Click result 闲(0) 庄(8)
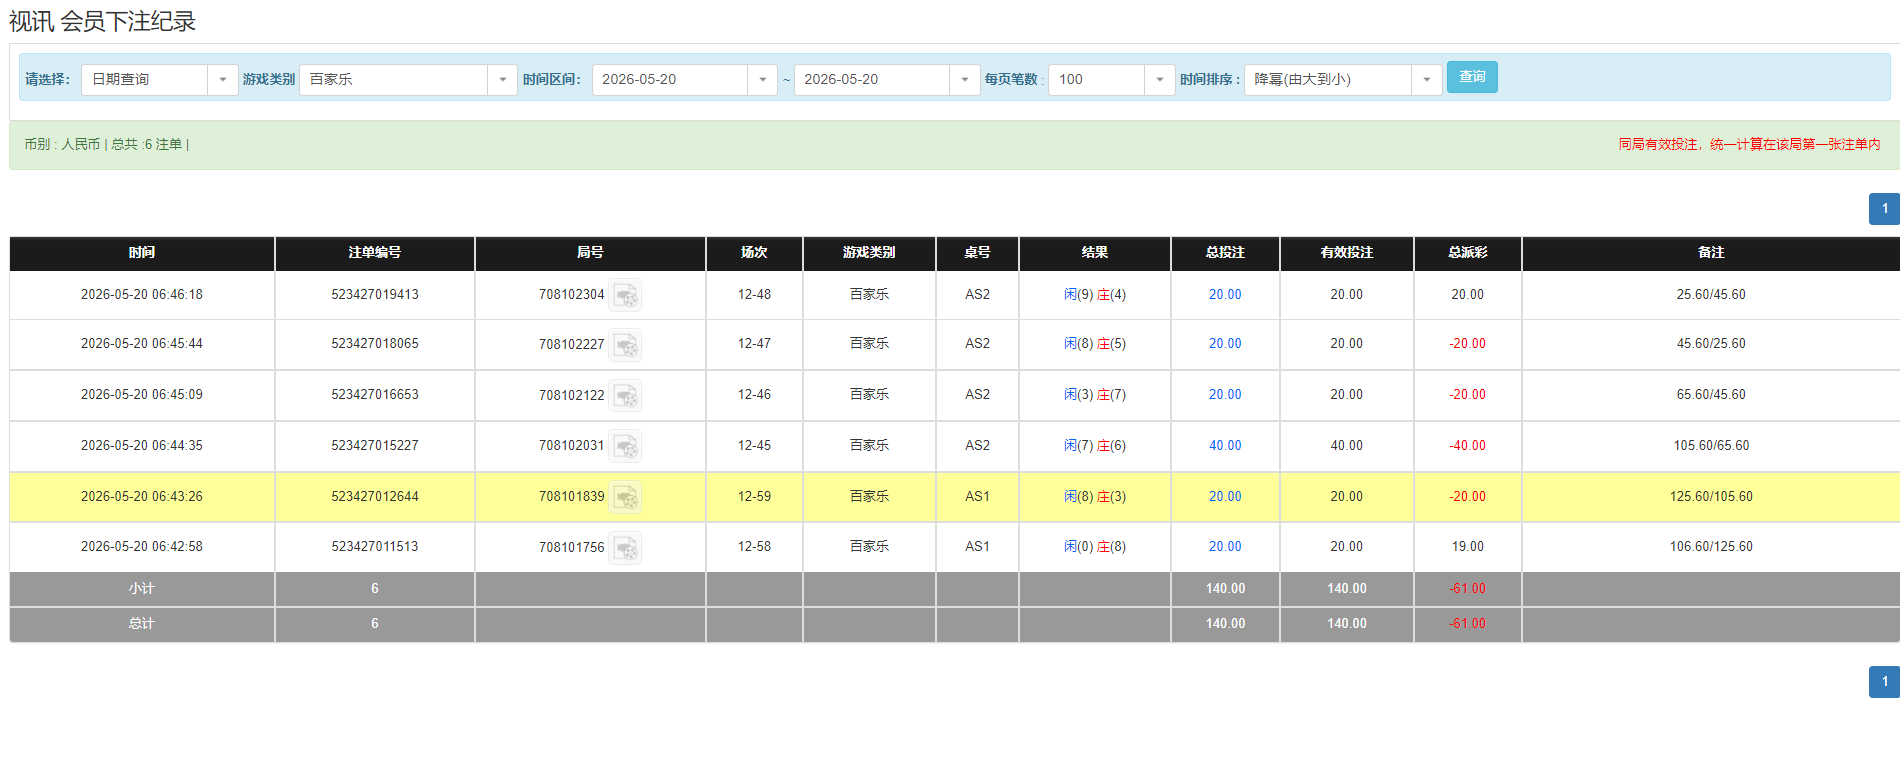The height and width of the screenshot is (769, 1900). point(1095,547)
